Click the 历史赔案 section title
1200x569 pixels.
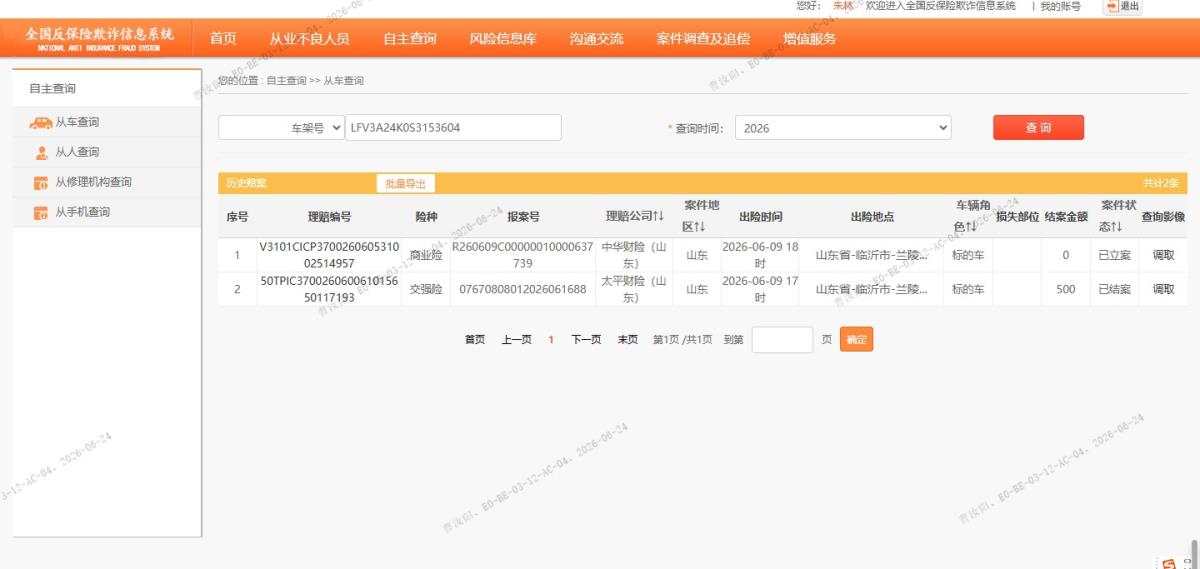(x=246, y=184)
